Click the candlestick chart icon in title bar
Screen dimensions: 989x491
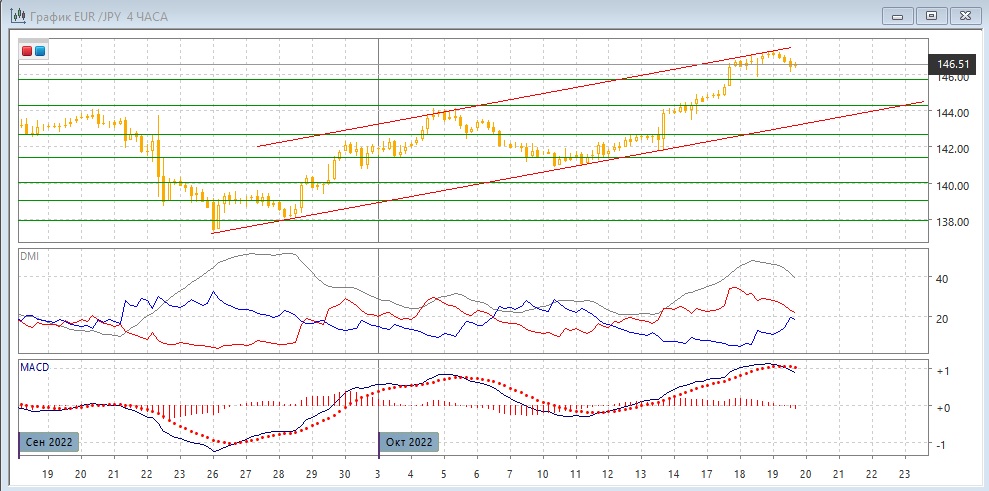pyautogui.click(x=16, y=15)
